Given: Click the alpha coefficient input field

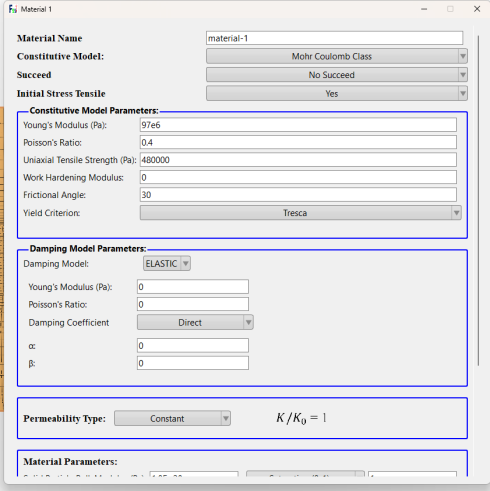Looking at the screenshot, I should (x=193, y=345).
